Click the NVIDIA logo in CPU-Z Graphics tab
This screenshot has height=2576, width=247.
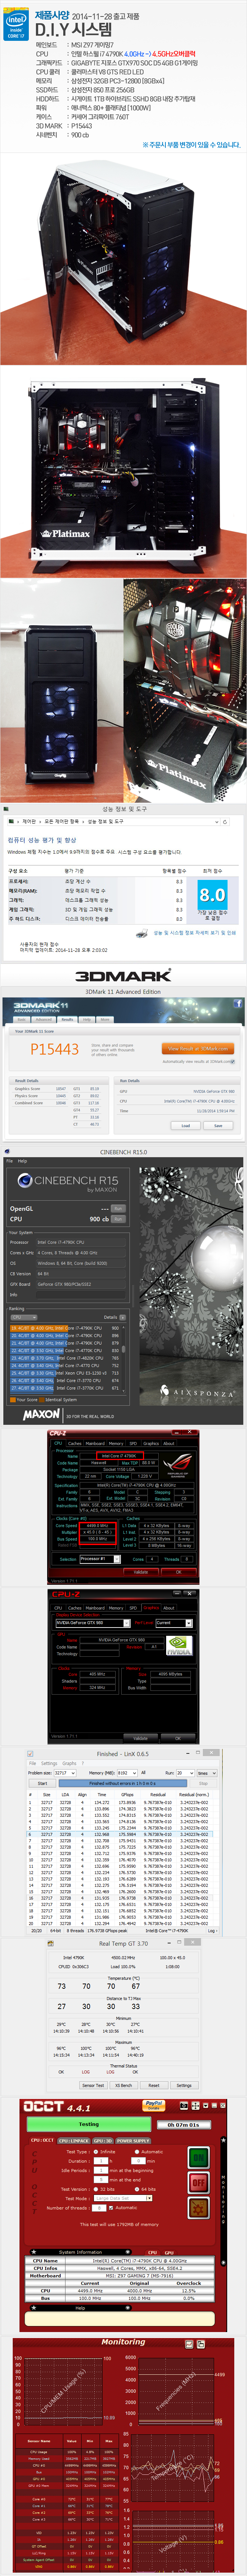click(179, 1645)
